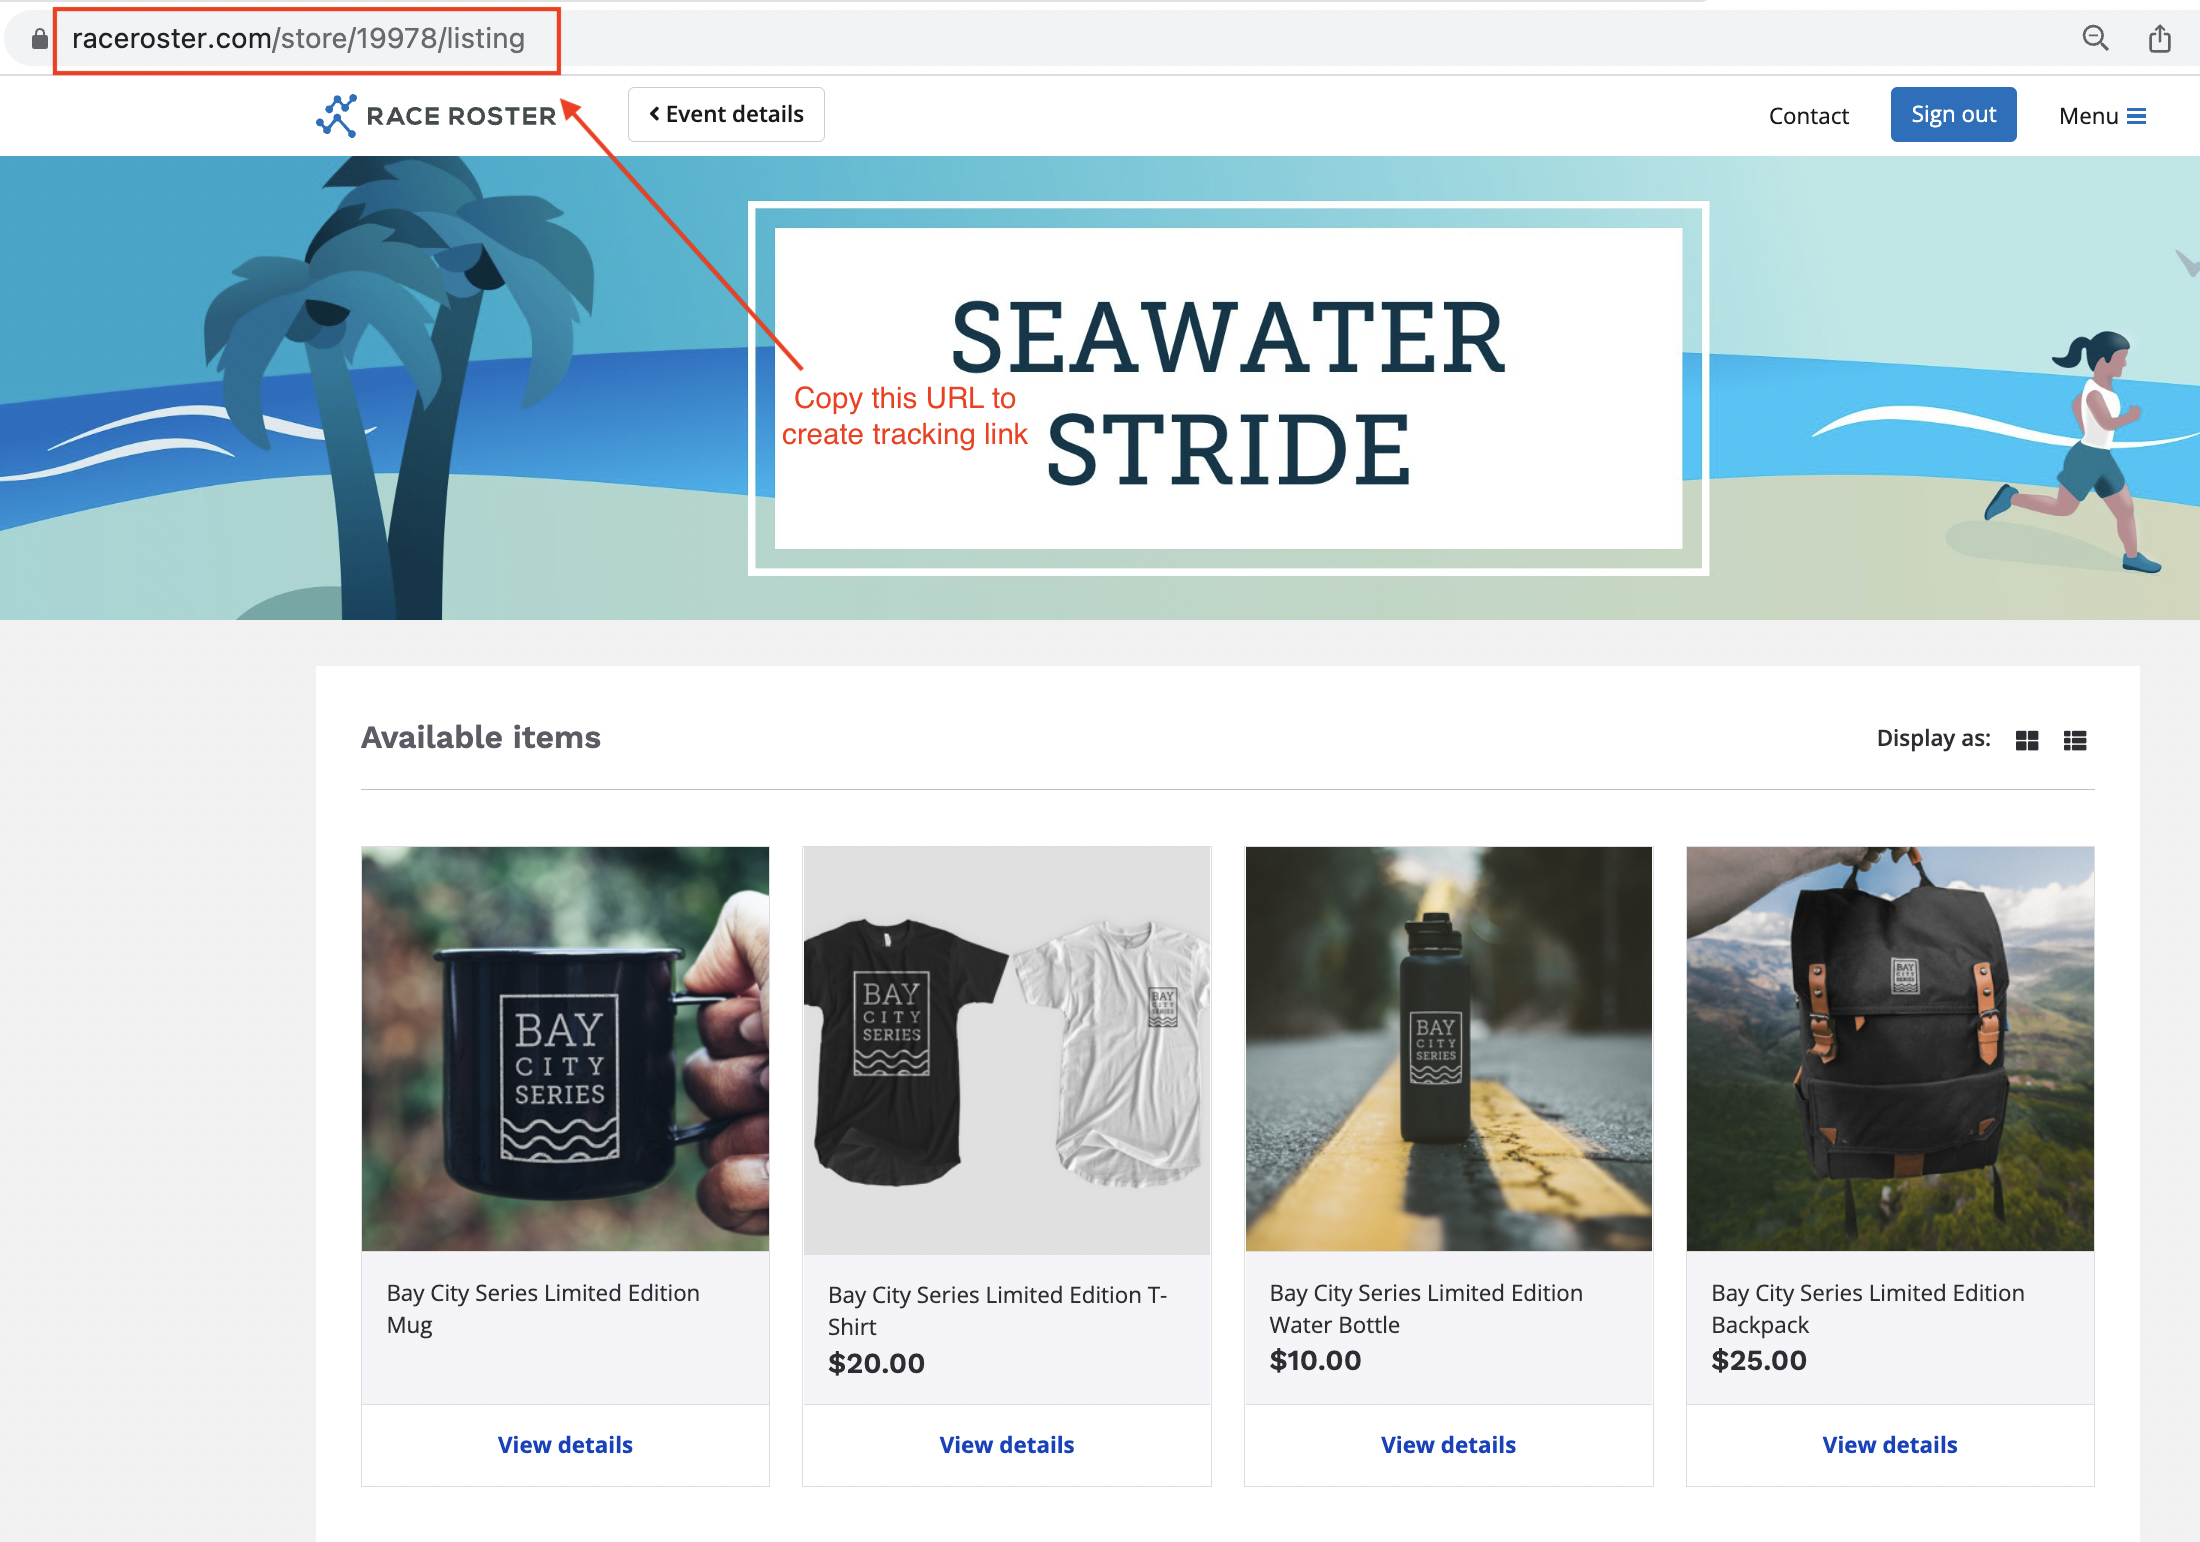View details for the Mug
The image size is (2200, 1542).
coord(565,1445)
